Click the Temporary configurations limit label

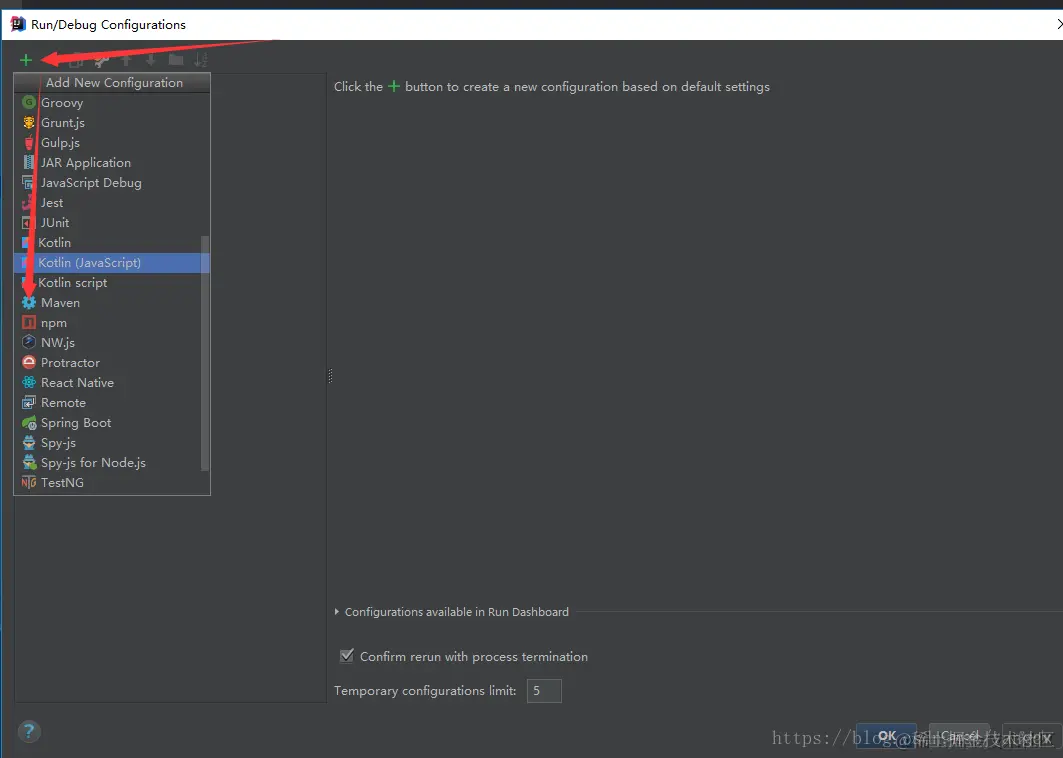425,691
